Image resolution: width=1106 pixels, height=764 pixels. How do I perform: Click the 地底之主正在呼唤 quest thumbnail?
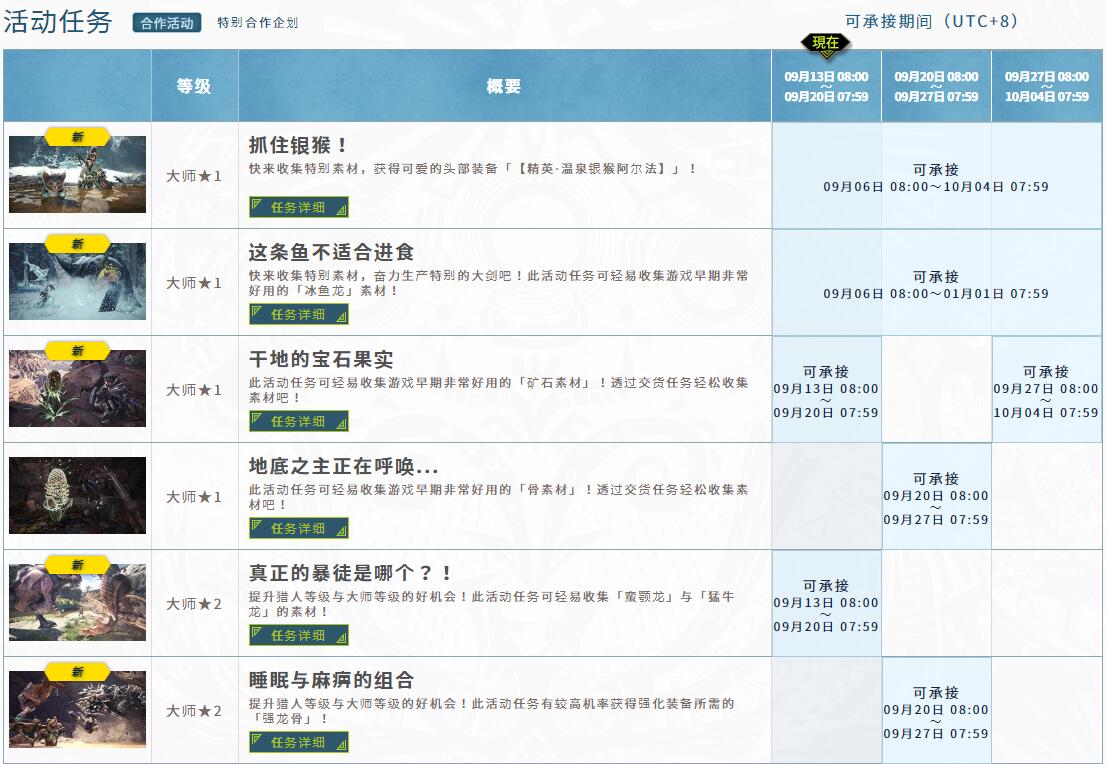[77, 496]
